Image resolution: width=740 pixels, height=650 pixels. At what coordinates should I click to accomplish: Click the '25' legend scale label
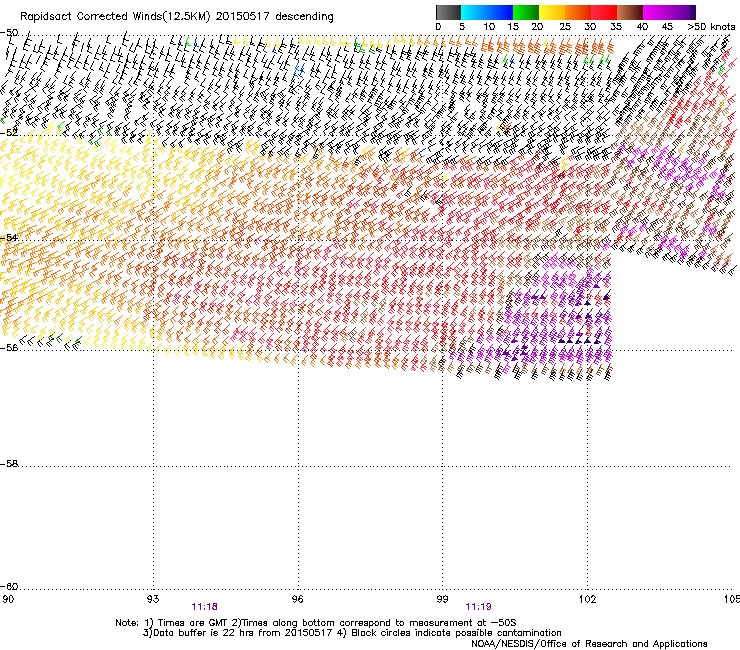565,27
